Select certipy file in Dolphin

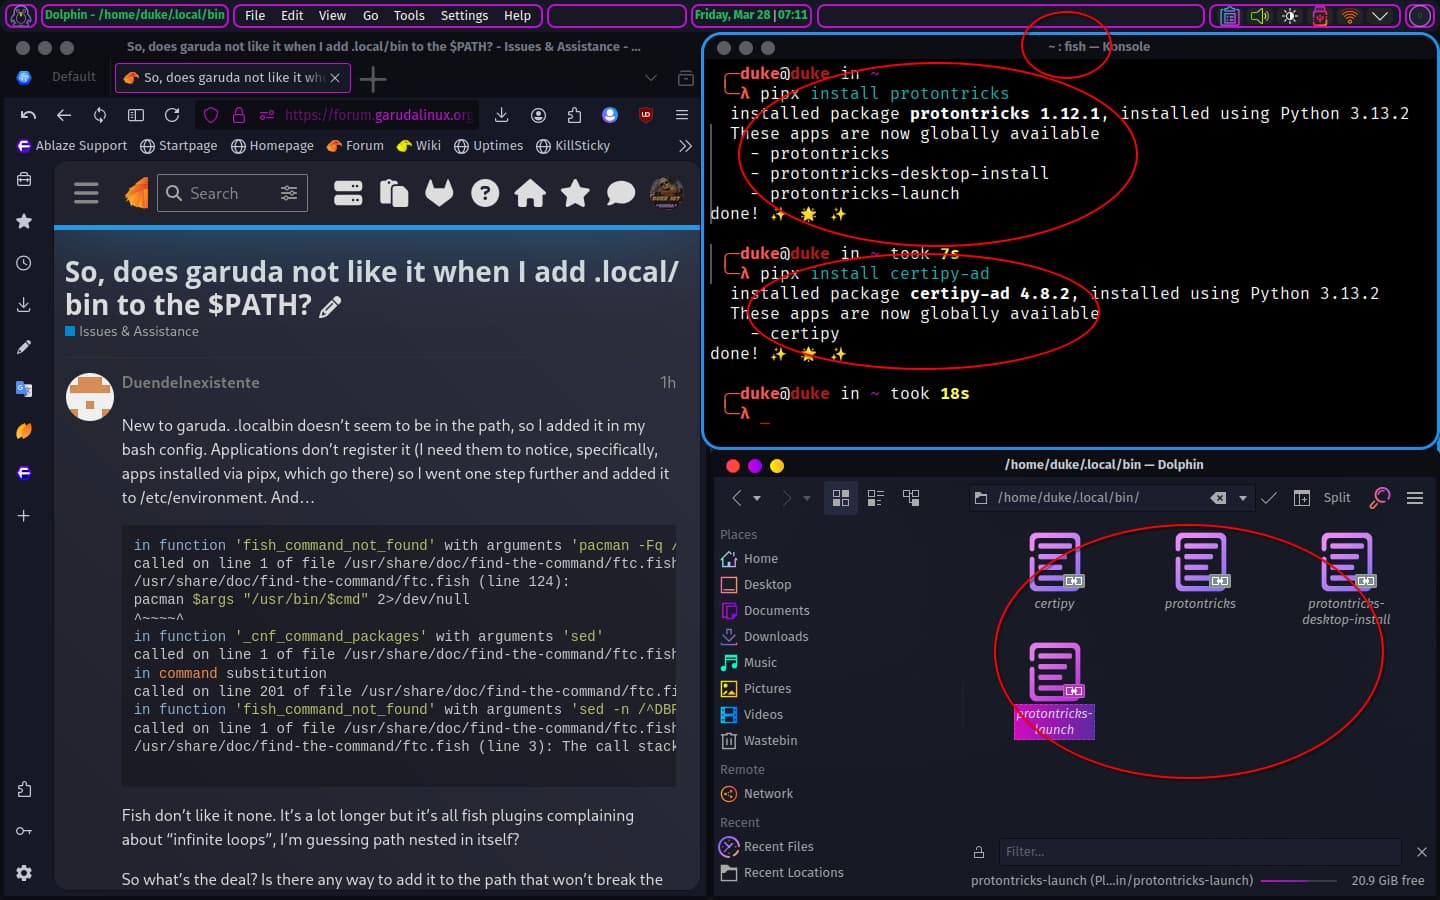tap(1054, 571)
